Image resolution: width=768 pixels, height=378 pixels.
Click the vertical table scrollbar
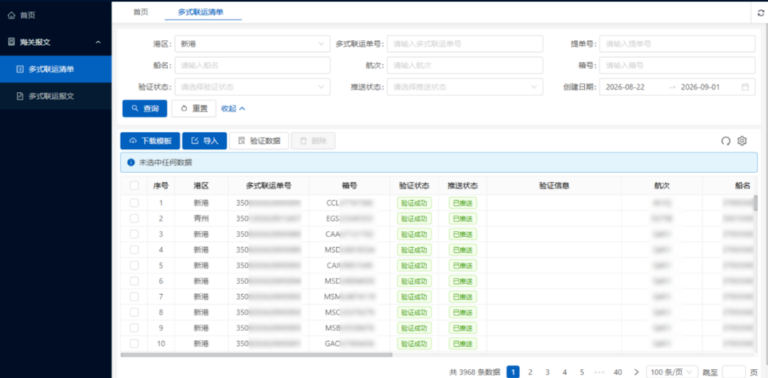[x=755, y=203]
